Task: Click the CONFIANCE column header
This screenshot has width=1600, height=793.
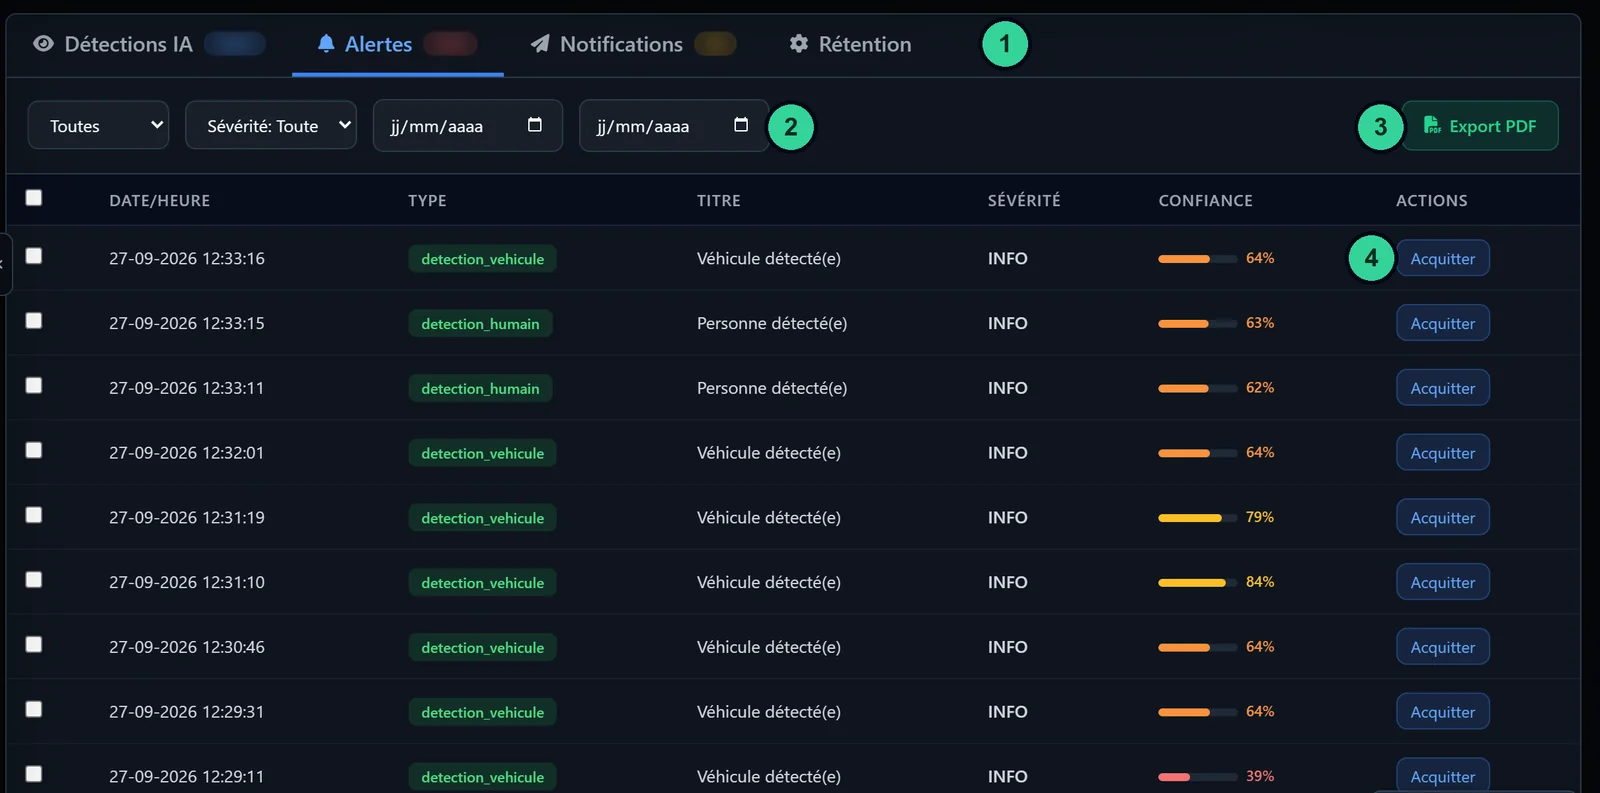Action: [x=1206, y=200]
